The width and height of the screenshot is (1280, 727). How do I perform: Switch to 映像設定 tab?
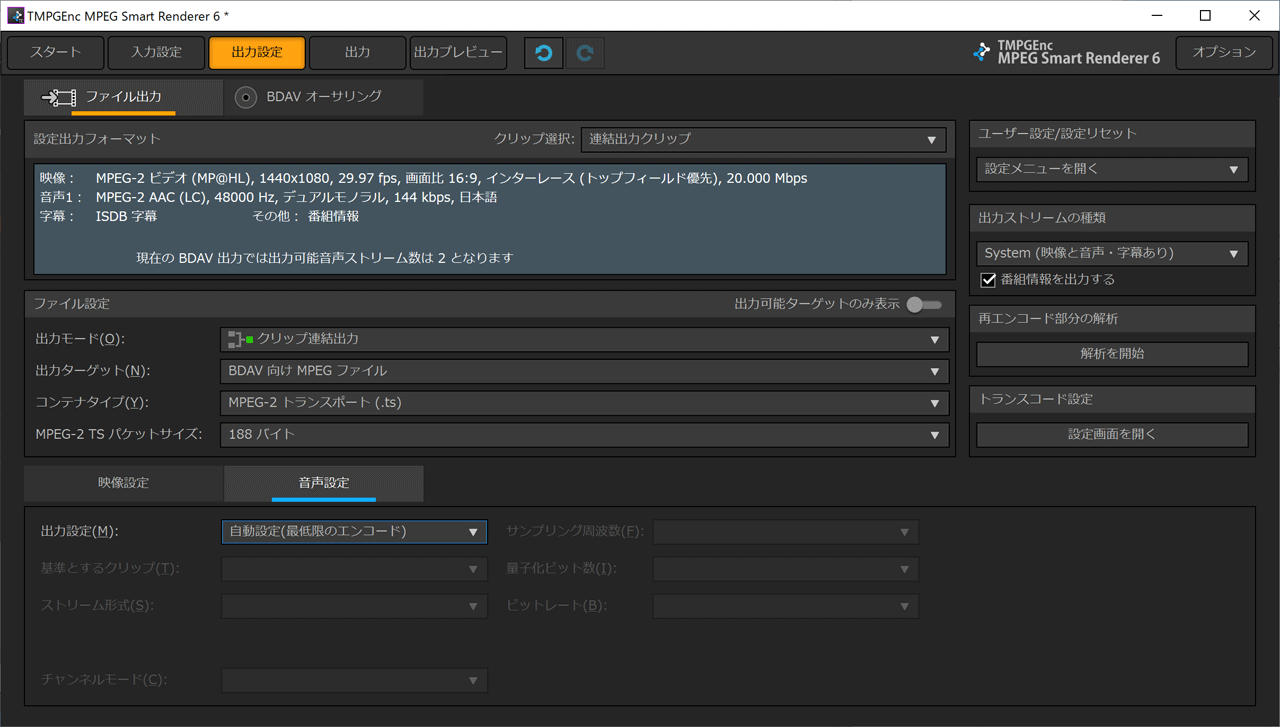tap(124, 483)
